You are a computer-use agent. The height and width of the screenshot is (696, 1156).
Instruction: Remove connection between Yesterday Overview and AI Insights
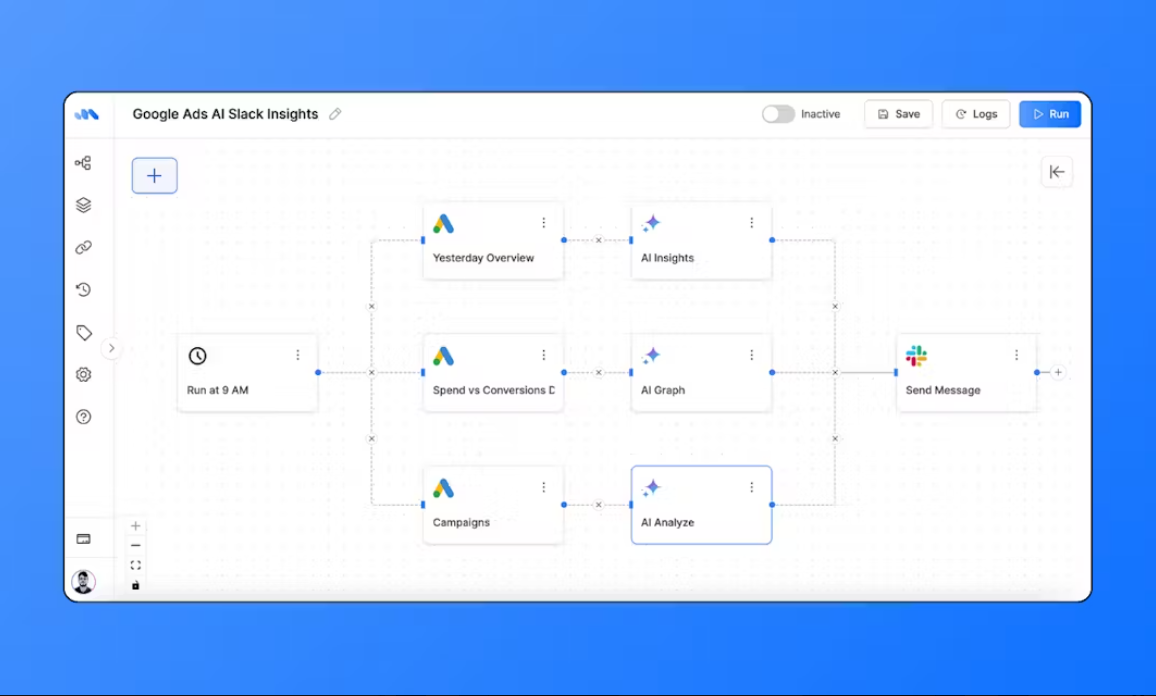(599, 240)
